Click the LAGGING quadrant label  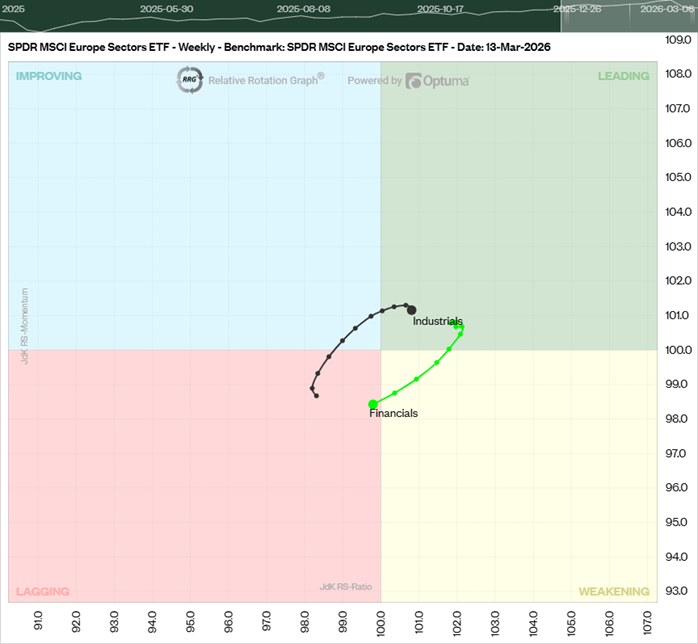(43, 591)
